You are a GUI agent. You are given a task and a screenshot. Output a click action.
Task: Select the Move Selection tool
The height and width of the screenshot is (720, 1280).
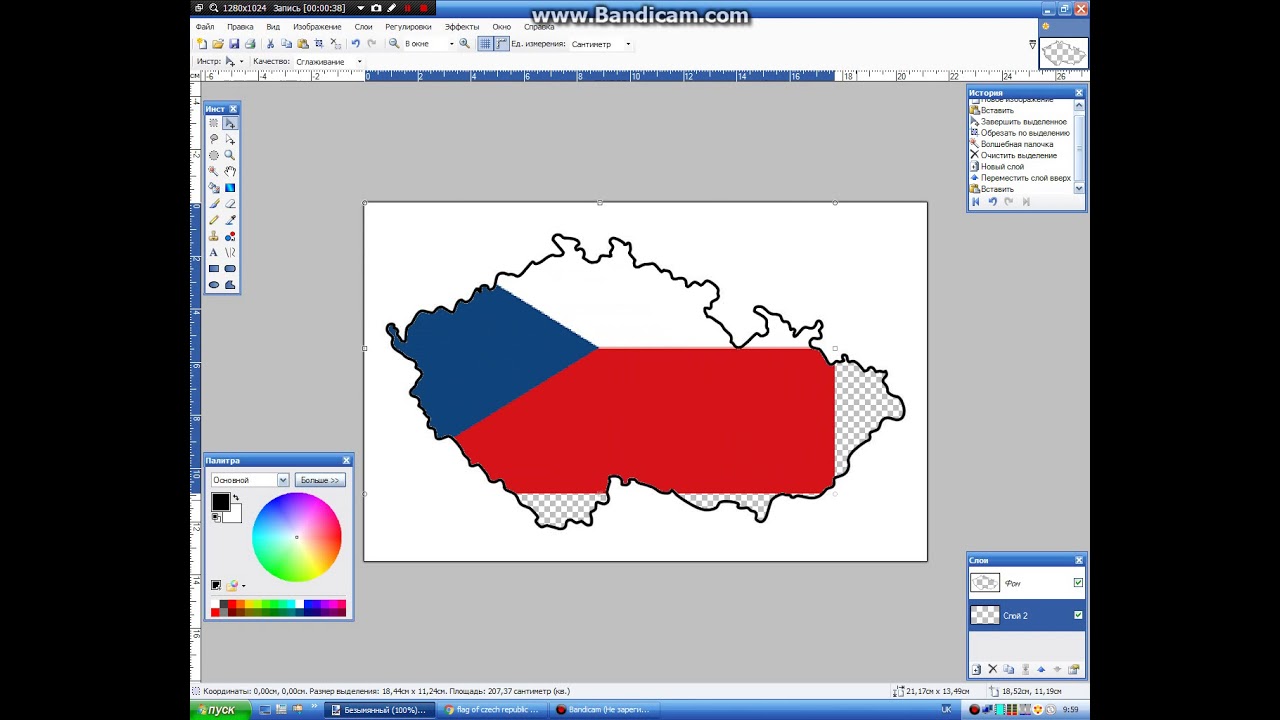(x=230, y=139)
